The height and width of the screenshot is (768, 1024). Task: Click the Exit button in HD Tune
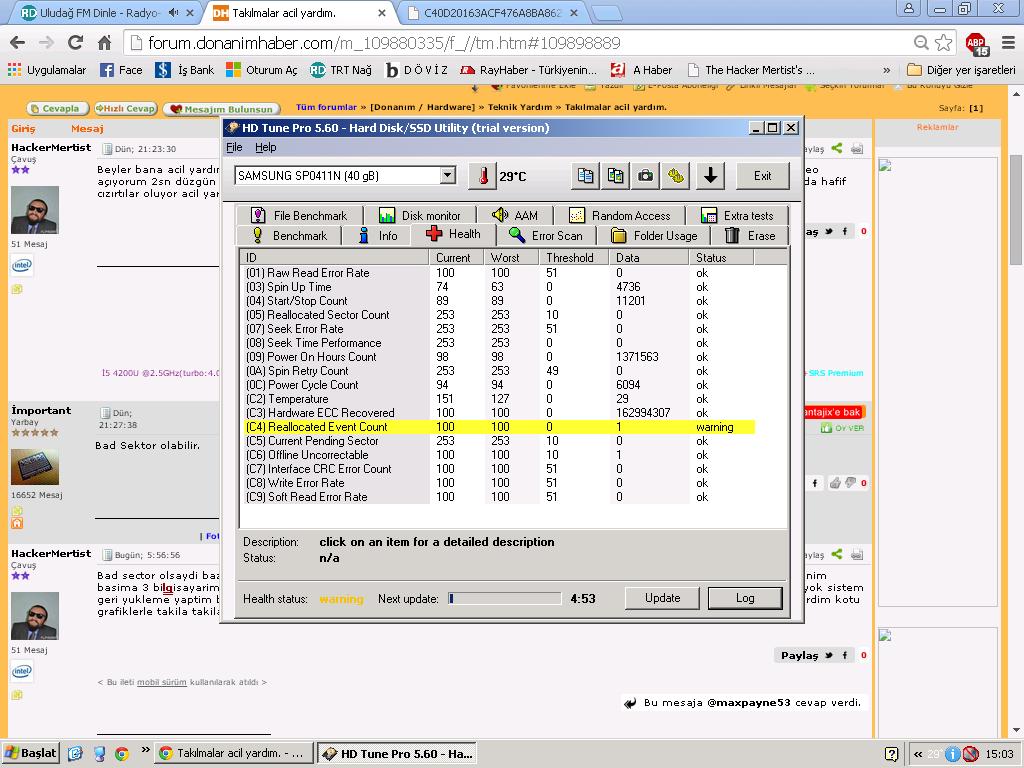(762, 176)
